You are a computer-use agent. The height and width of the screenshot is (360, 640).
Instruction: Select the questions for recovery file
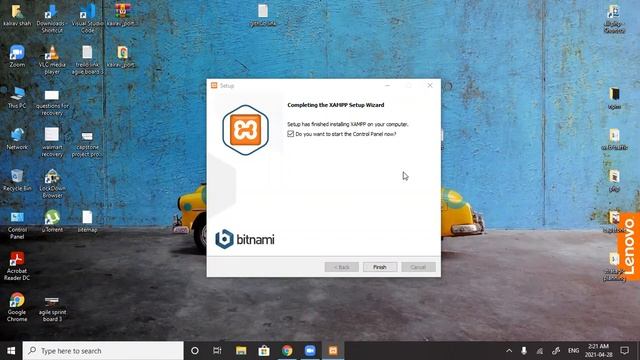coord(52,102)
